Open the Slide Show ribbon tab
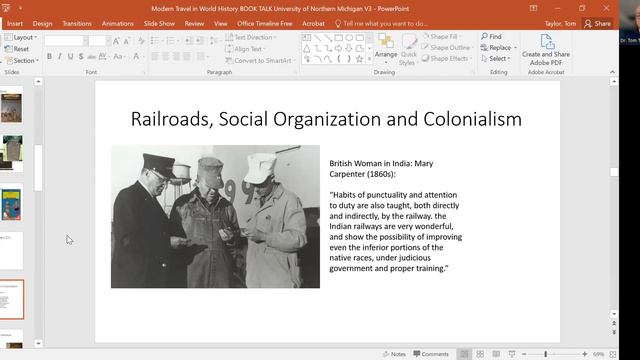This screenshot has width=640, height=360. (x=159, y=24)
